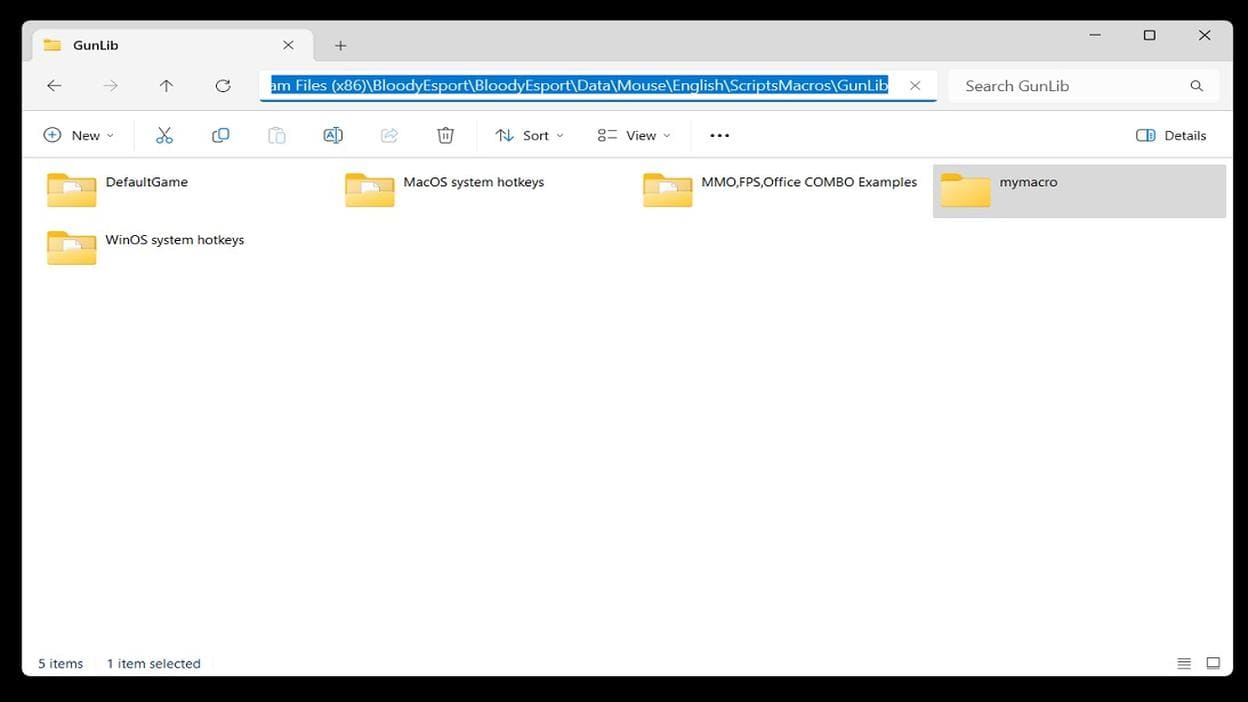
Task: Click the search magnifier icon
Action: (x=1196, y=86)
